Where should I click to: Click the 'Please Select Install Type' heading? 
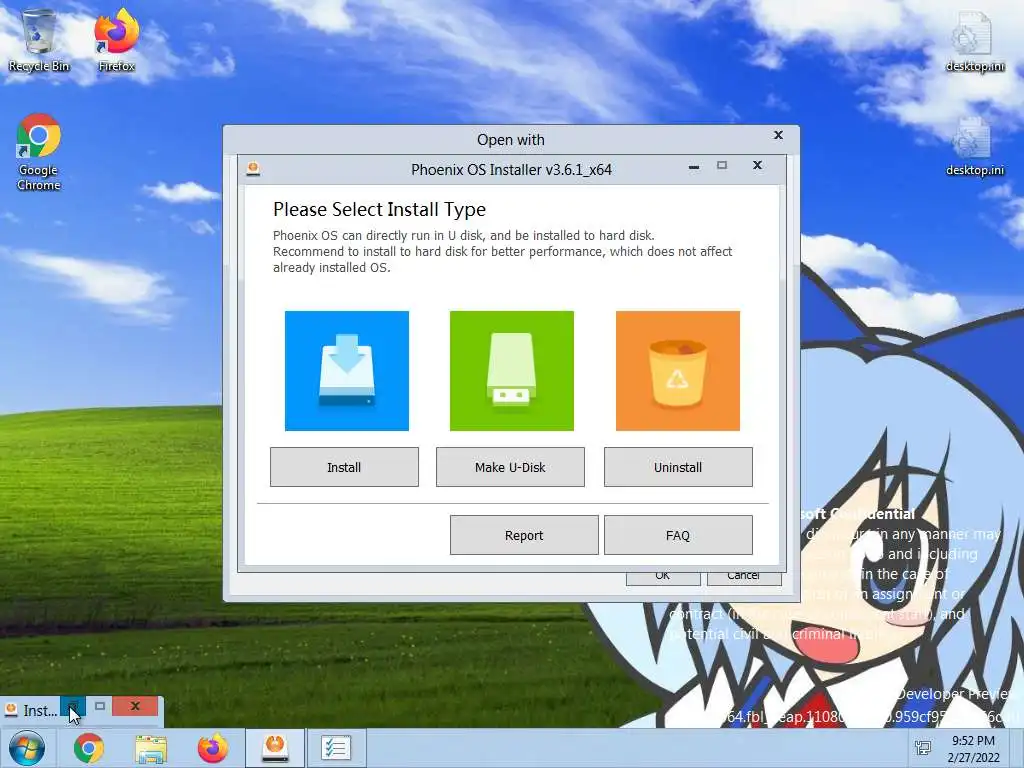click(379, 209)
